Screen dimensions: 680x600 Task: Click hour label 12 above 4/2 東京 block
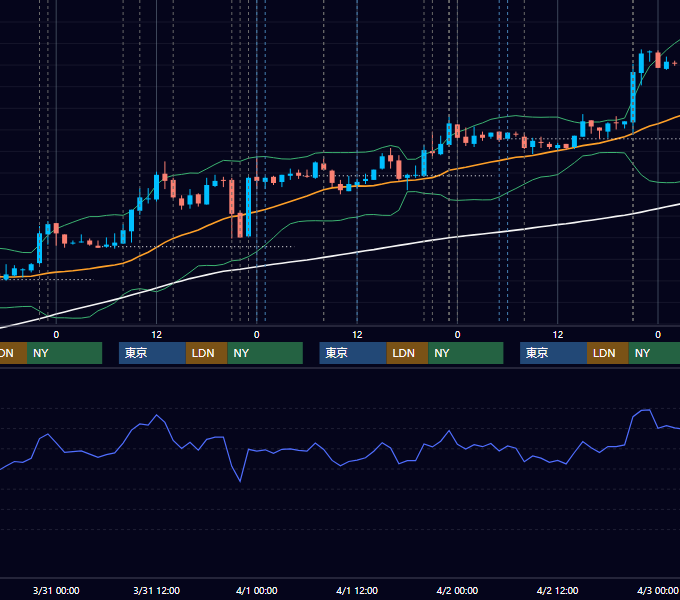click(x=558, y=335)
